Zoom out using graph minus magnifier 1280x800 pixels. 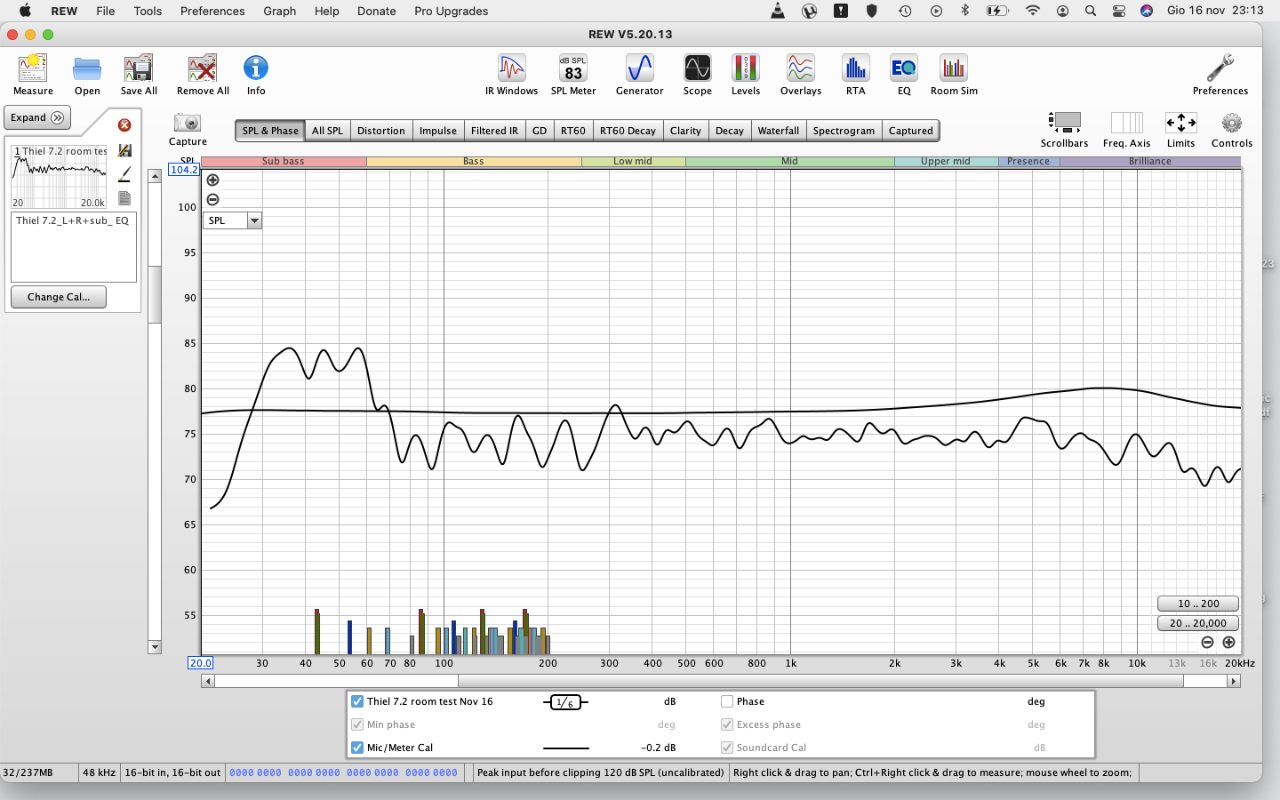pyautogui.click(x=212, y=199)
